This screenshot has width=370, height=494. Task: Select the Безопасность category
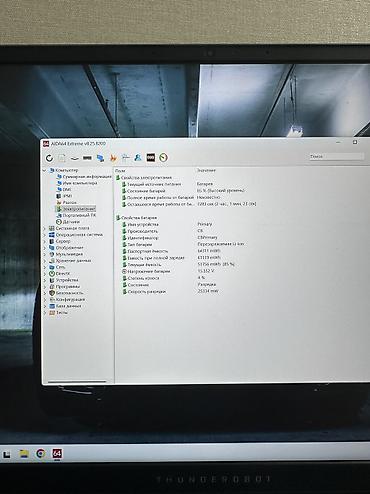(66, 293)
